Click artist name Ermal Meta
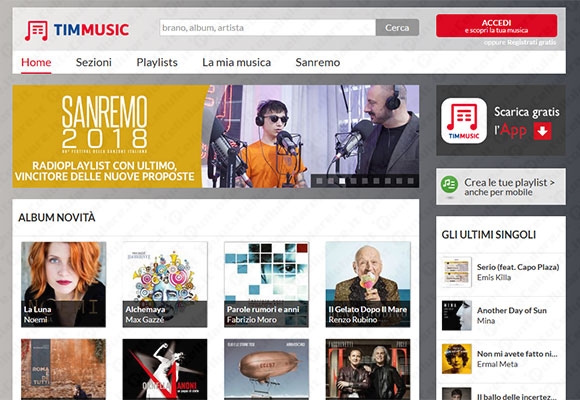 [497, 364]
